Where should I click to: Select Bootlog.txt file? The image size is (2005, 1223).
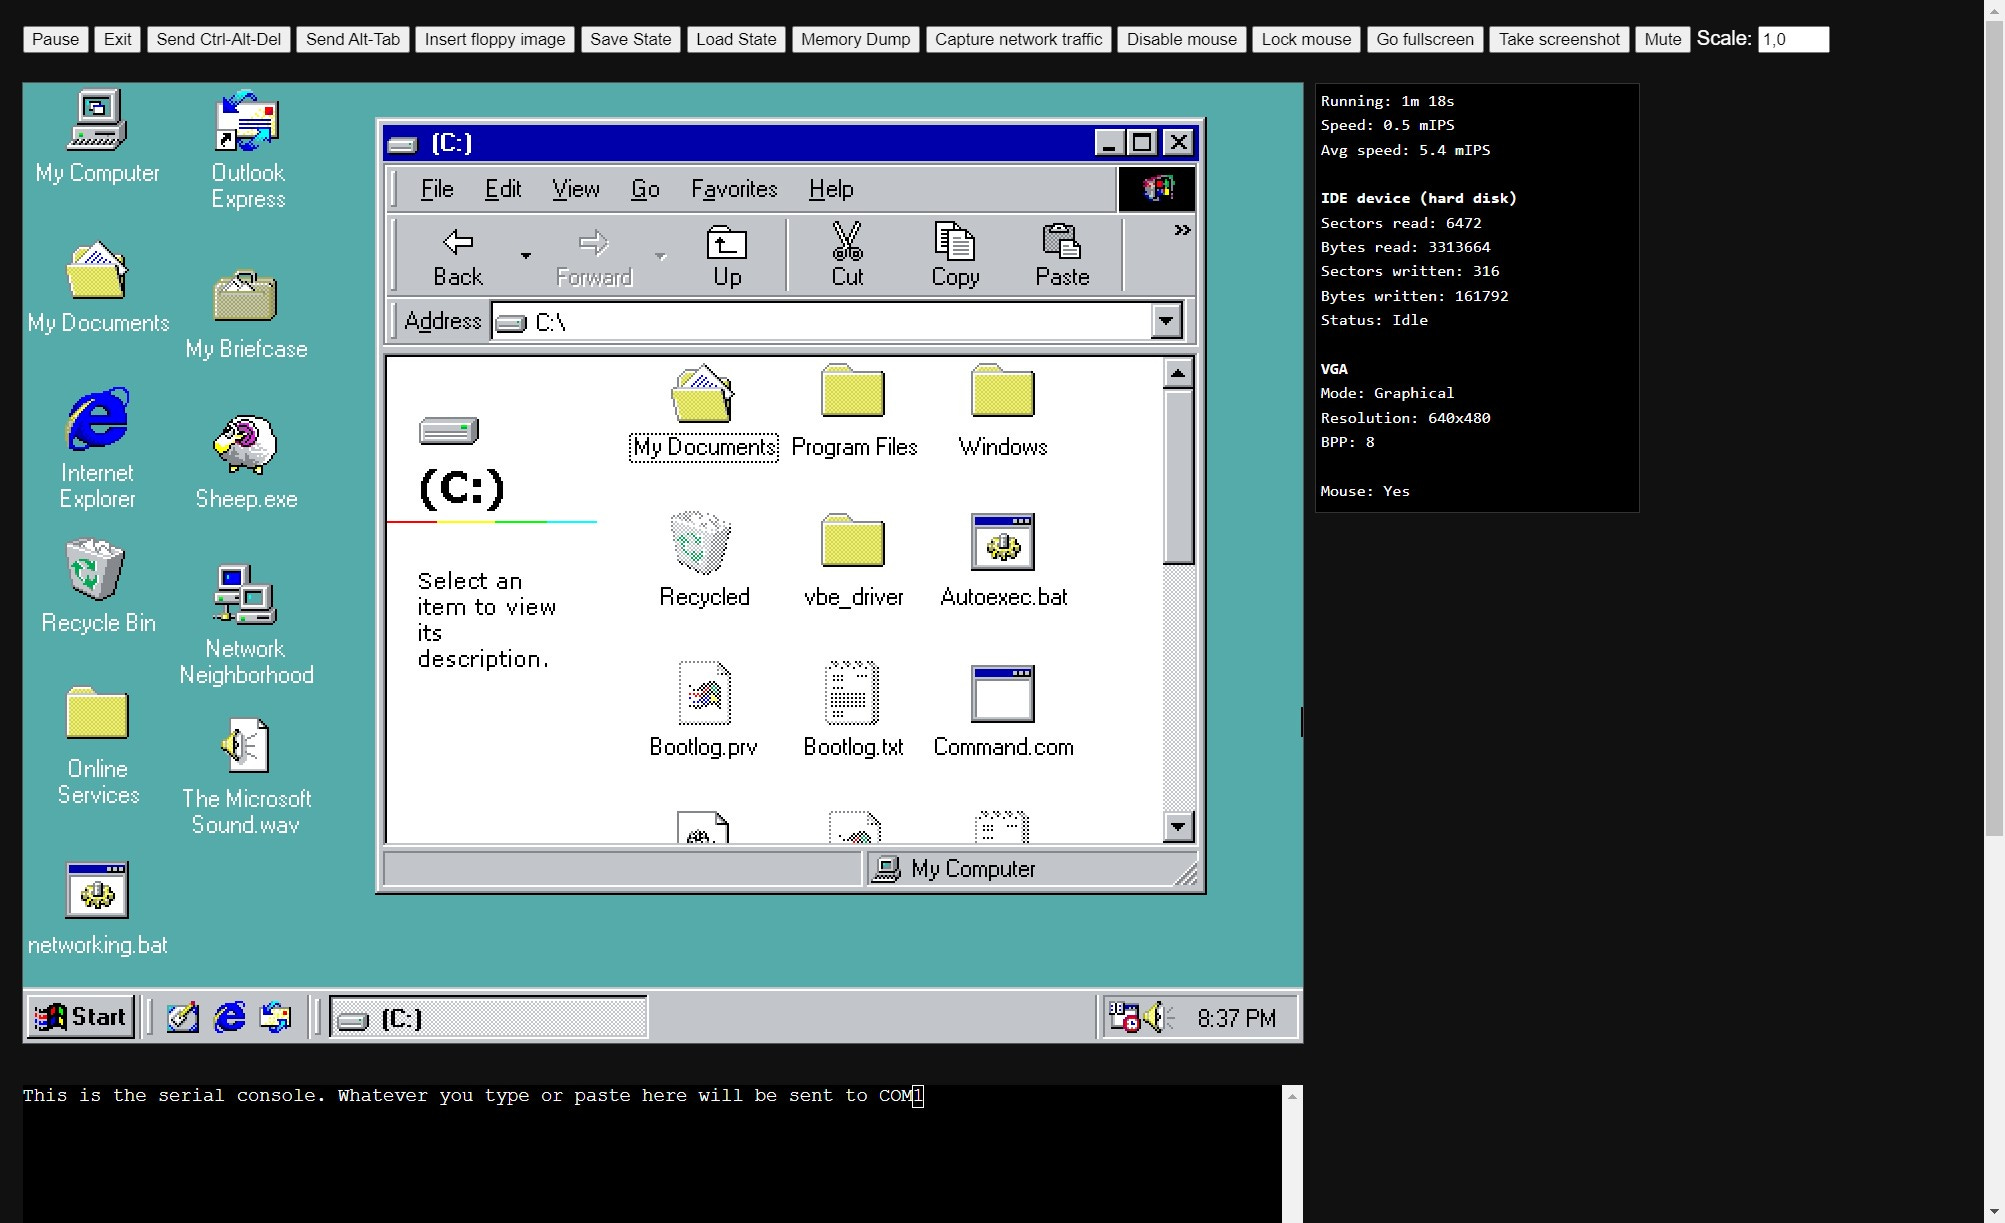pos(853,710)
